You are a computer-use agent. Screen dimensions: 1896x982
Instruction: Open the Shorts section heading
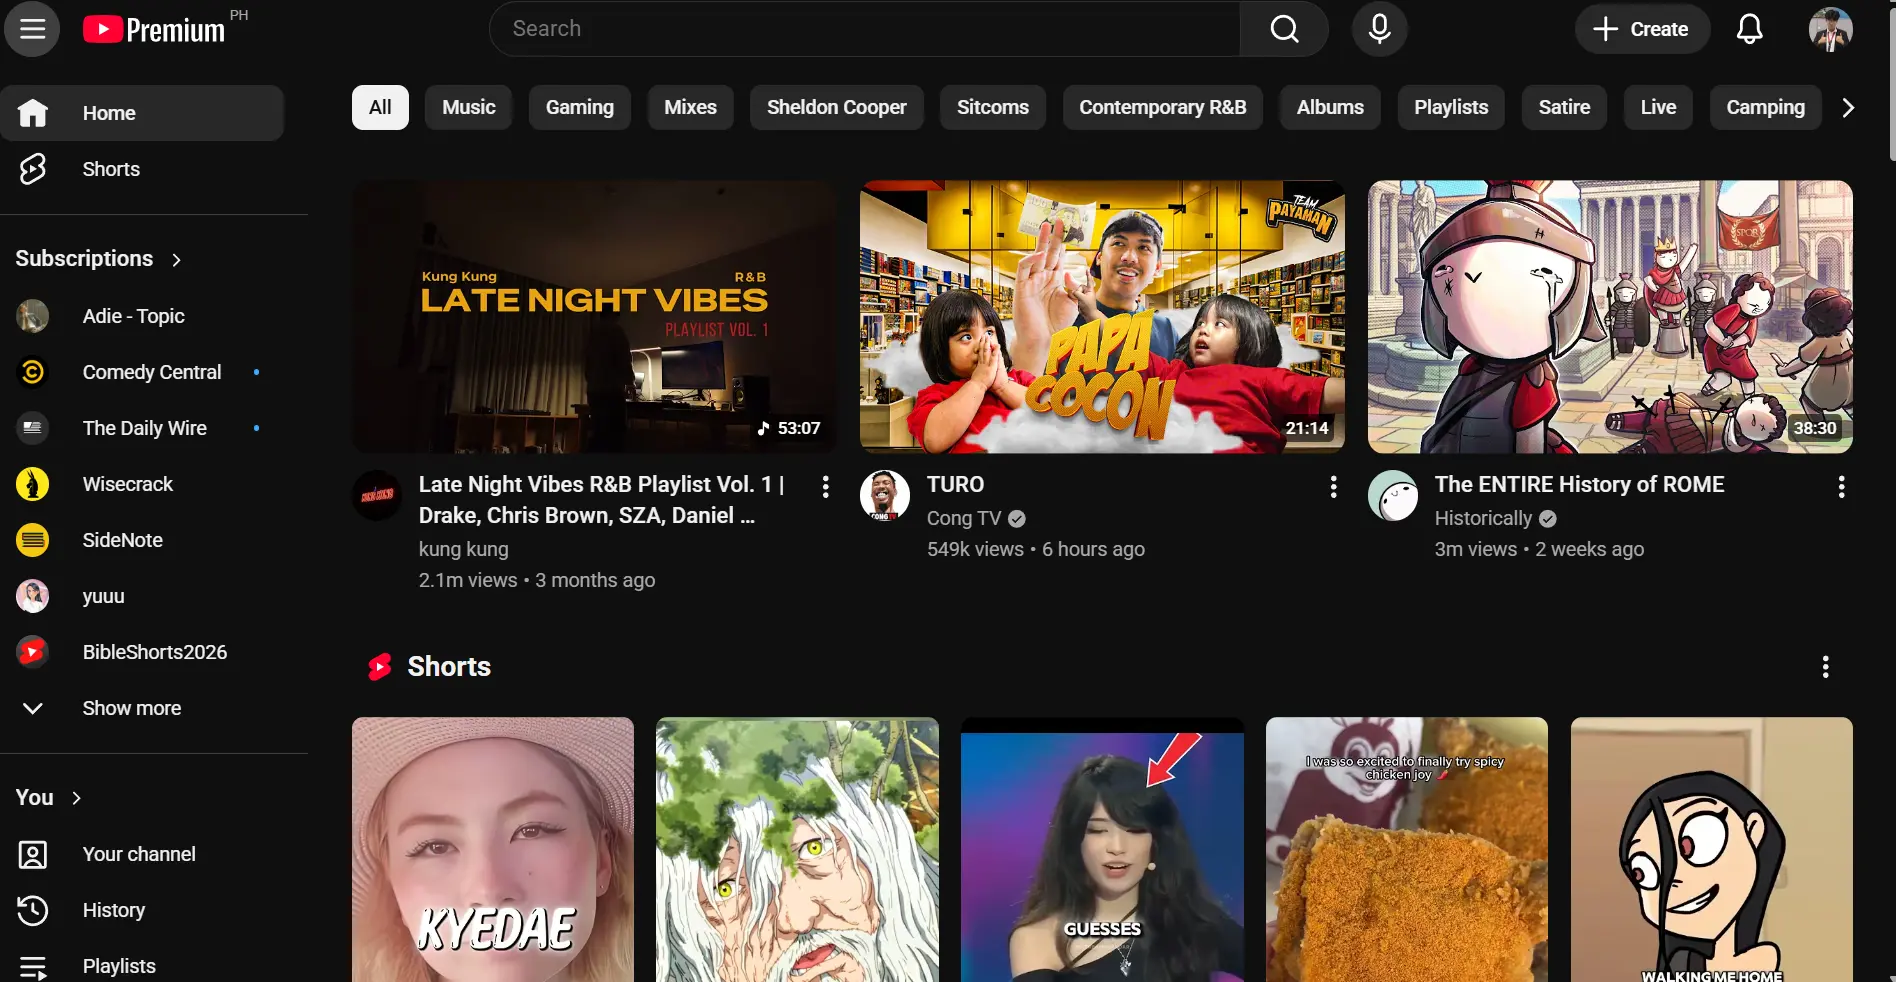click(x=449, y=667)
